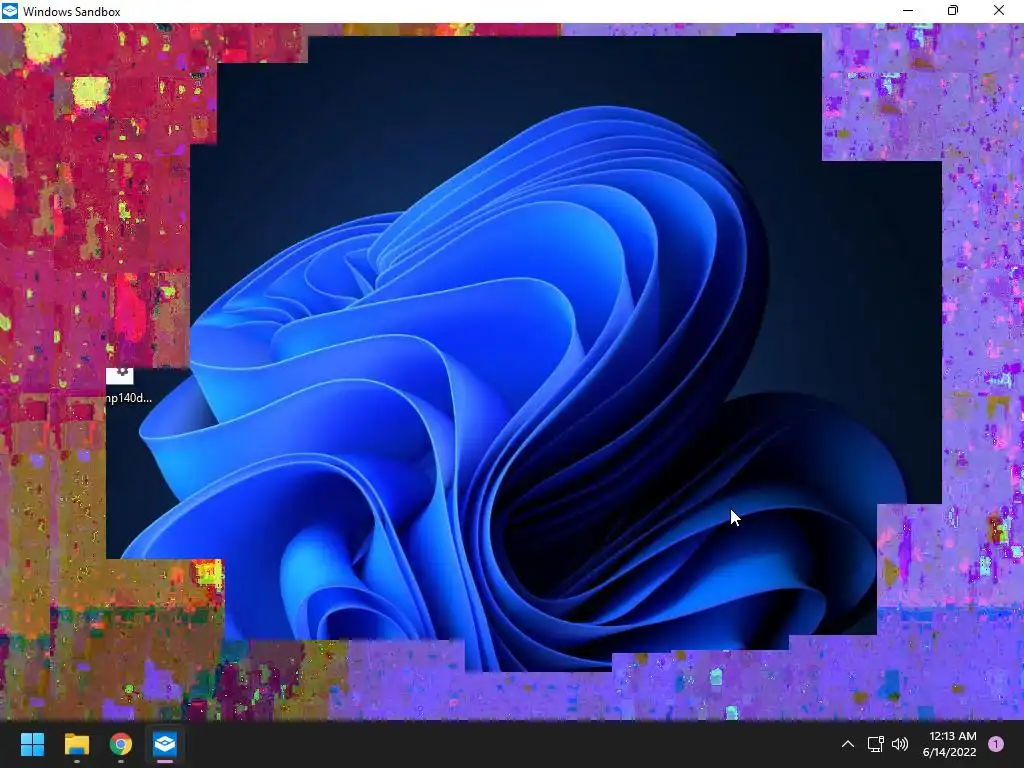Restore down the Windows Sandbox window
1024x768 pixels.
[953, 10]
